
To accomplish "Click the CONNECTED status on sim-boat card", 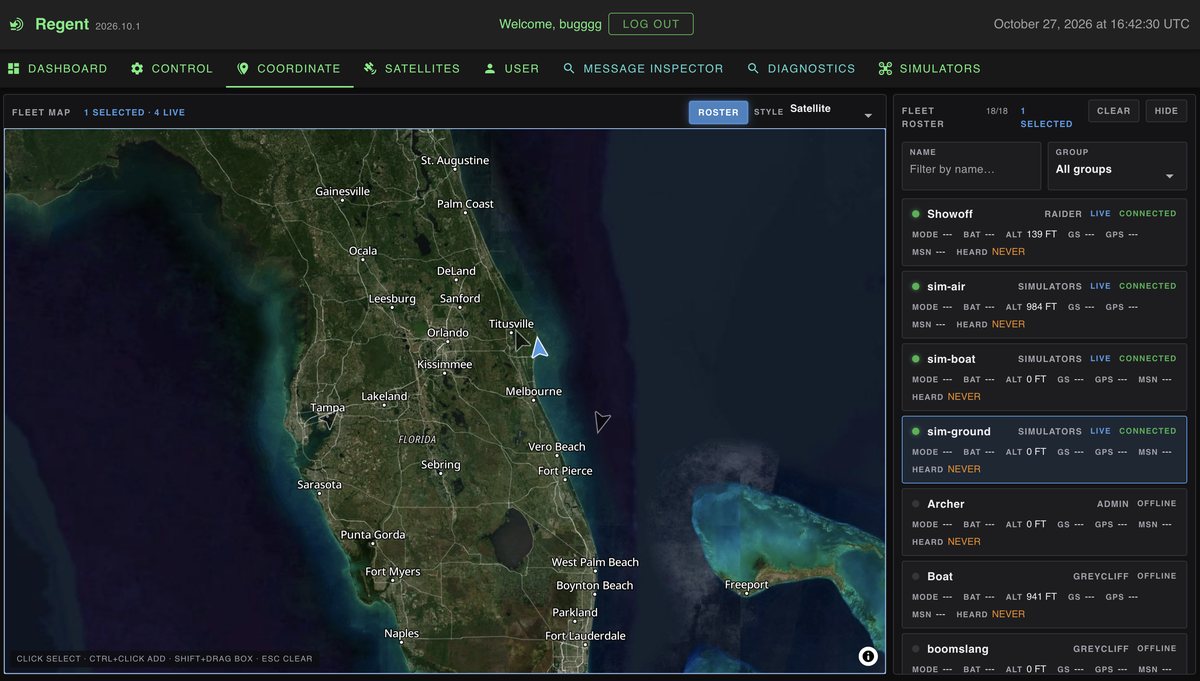I will (1148, 359).
